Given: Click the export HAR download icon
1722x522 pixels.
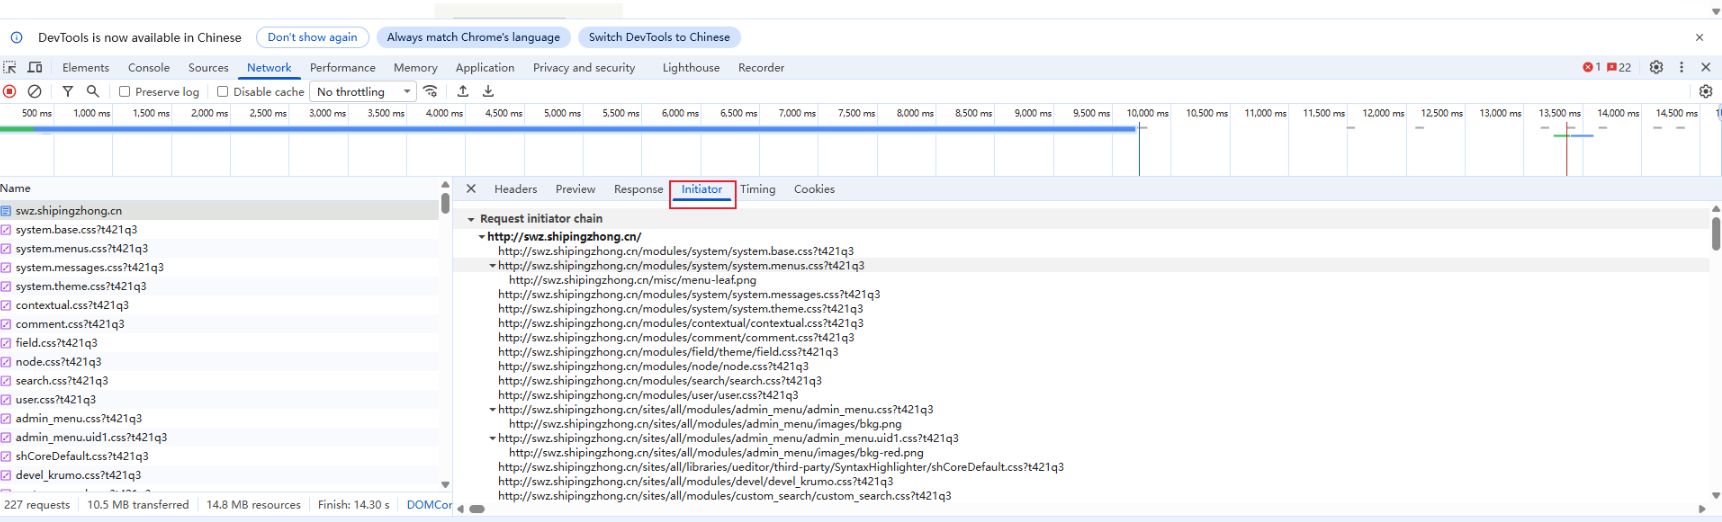Looking at the screenshot, I should coord(488,91).
